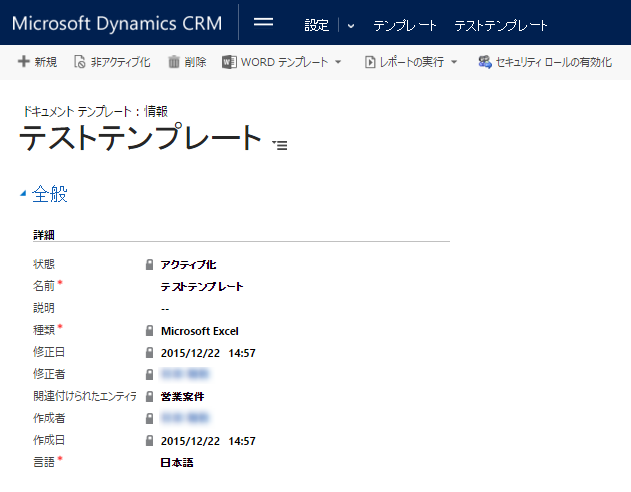Image resolution: width=631 pixels, height=492 pixels.
Task: Expand the WORD テンプレート dropdown arrow
Action: (x=338, y=62)
